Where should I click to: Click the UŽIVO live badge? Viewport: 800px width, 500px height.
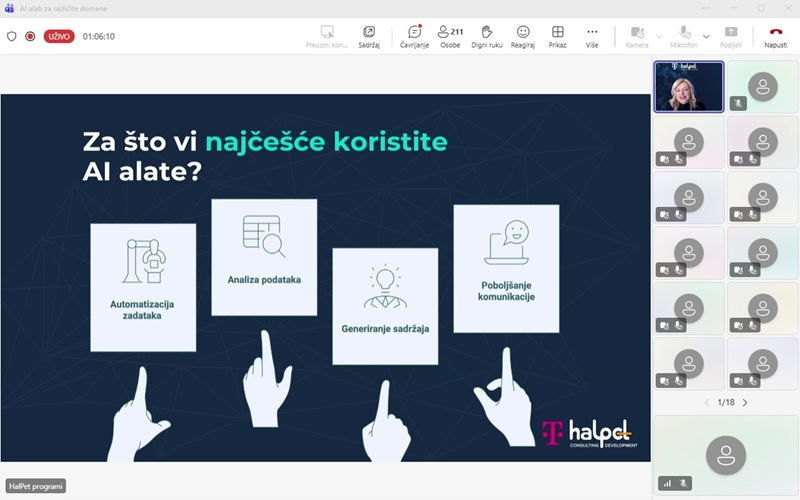coord(59,36)
